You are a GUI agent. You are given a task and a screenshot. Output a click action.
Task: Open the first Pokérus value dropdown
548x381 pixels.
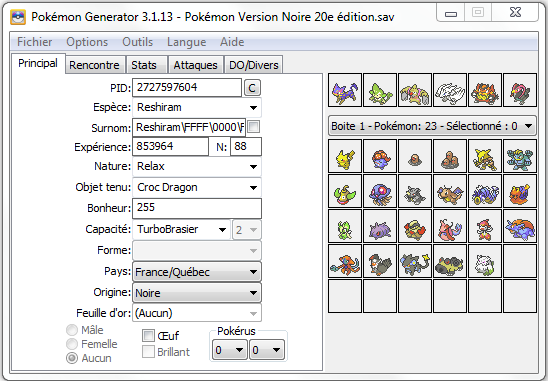click(229, 350)
